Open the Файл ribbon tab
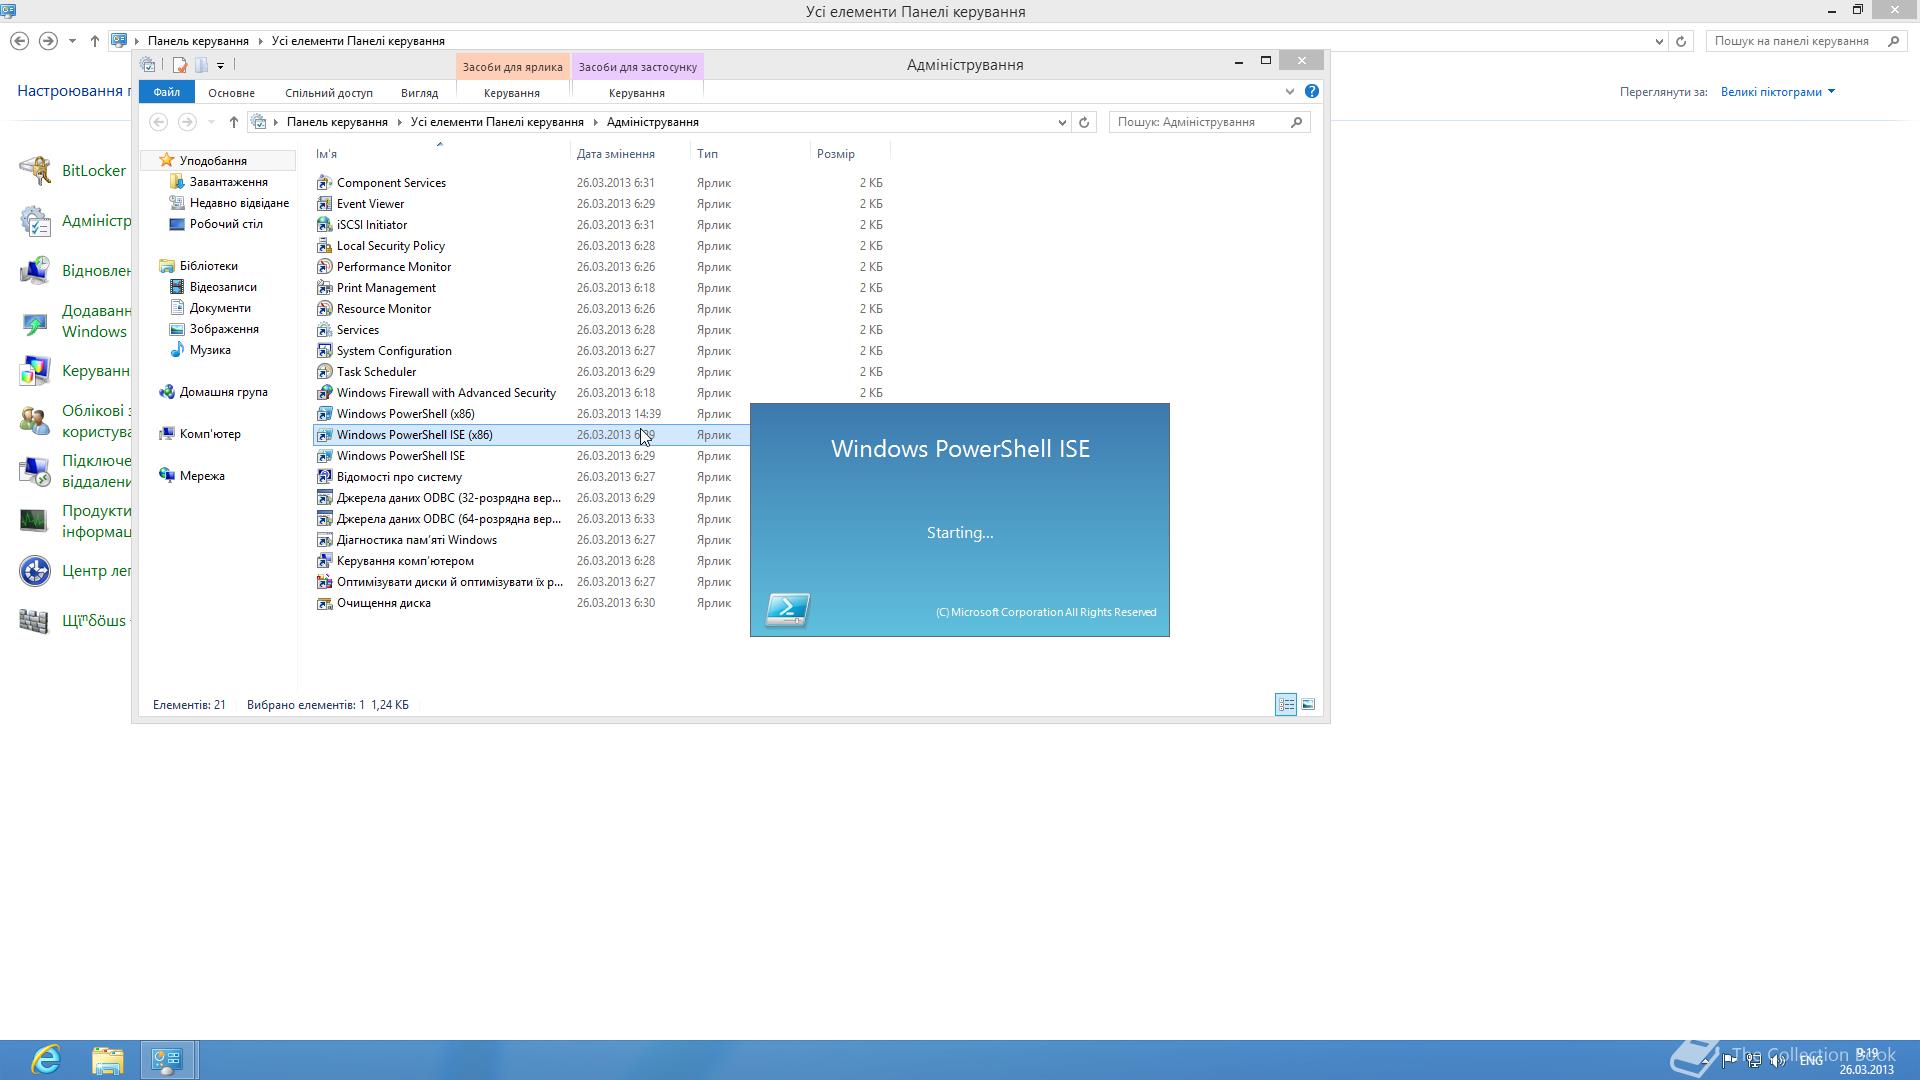This screenshot has height=1080, width=1920. (x=166, y=92)
